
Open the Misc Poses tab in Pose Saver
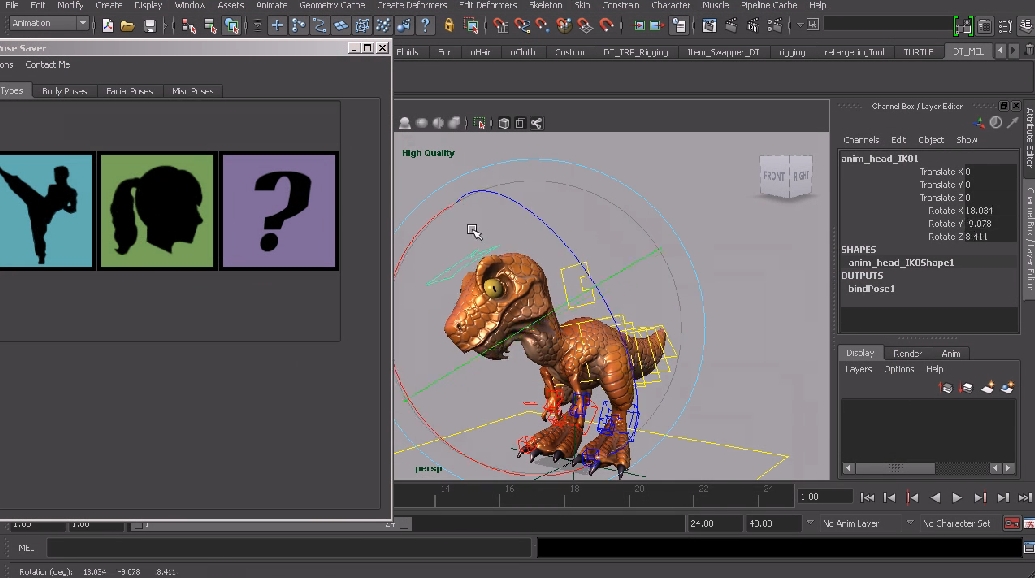click(x=193, y=91)
